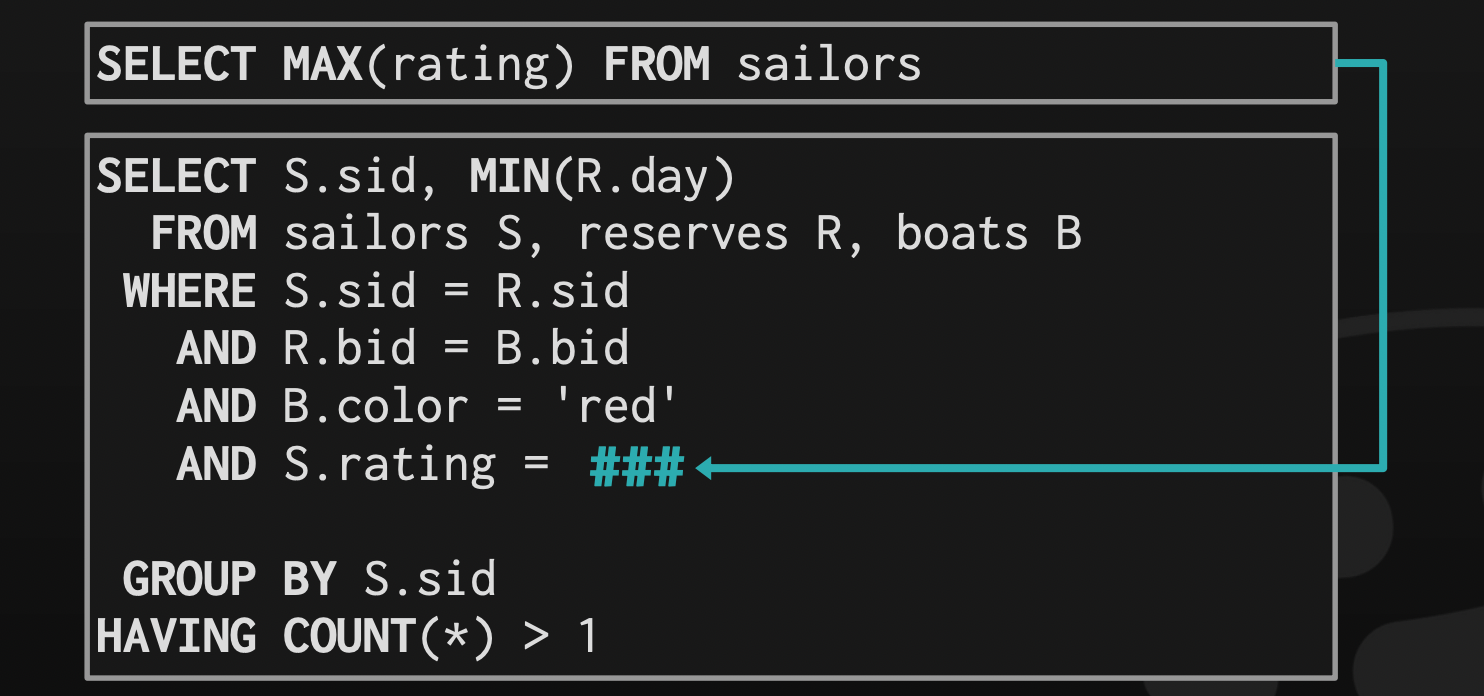The width and height of the screenshot is (1484, 696).
Task: Click 'sailors' in the top query
Action: 829,65
